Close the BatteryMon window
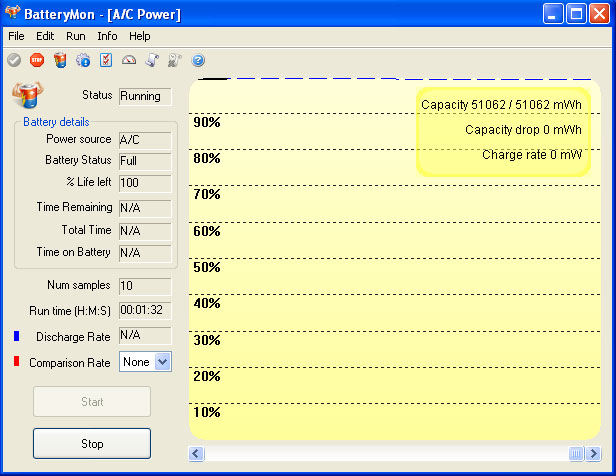The width and height of the screenshot is (616, 476). pos(600,14)
